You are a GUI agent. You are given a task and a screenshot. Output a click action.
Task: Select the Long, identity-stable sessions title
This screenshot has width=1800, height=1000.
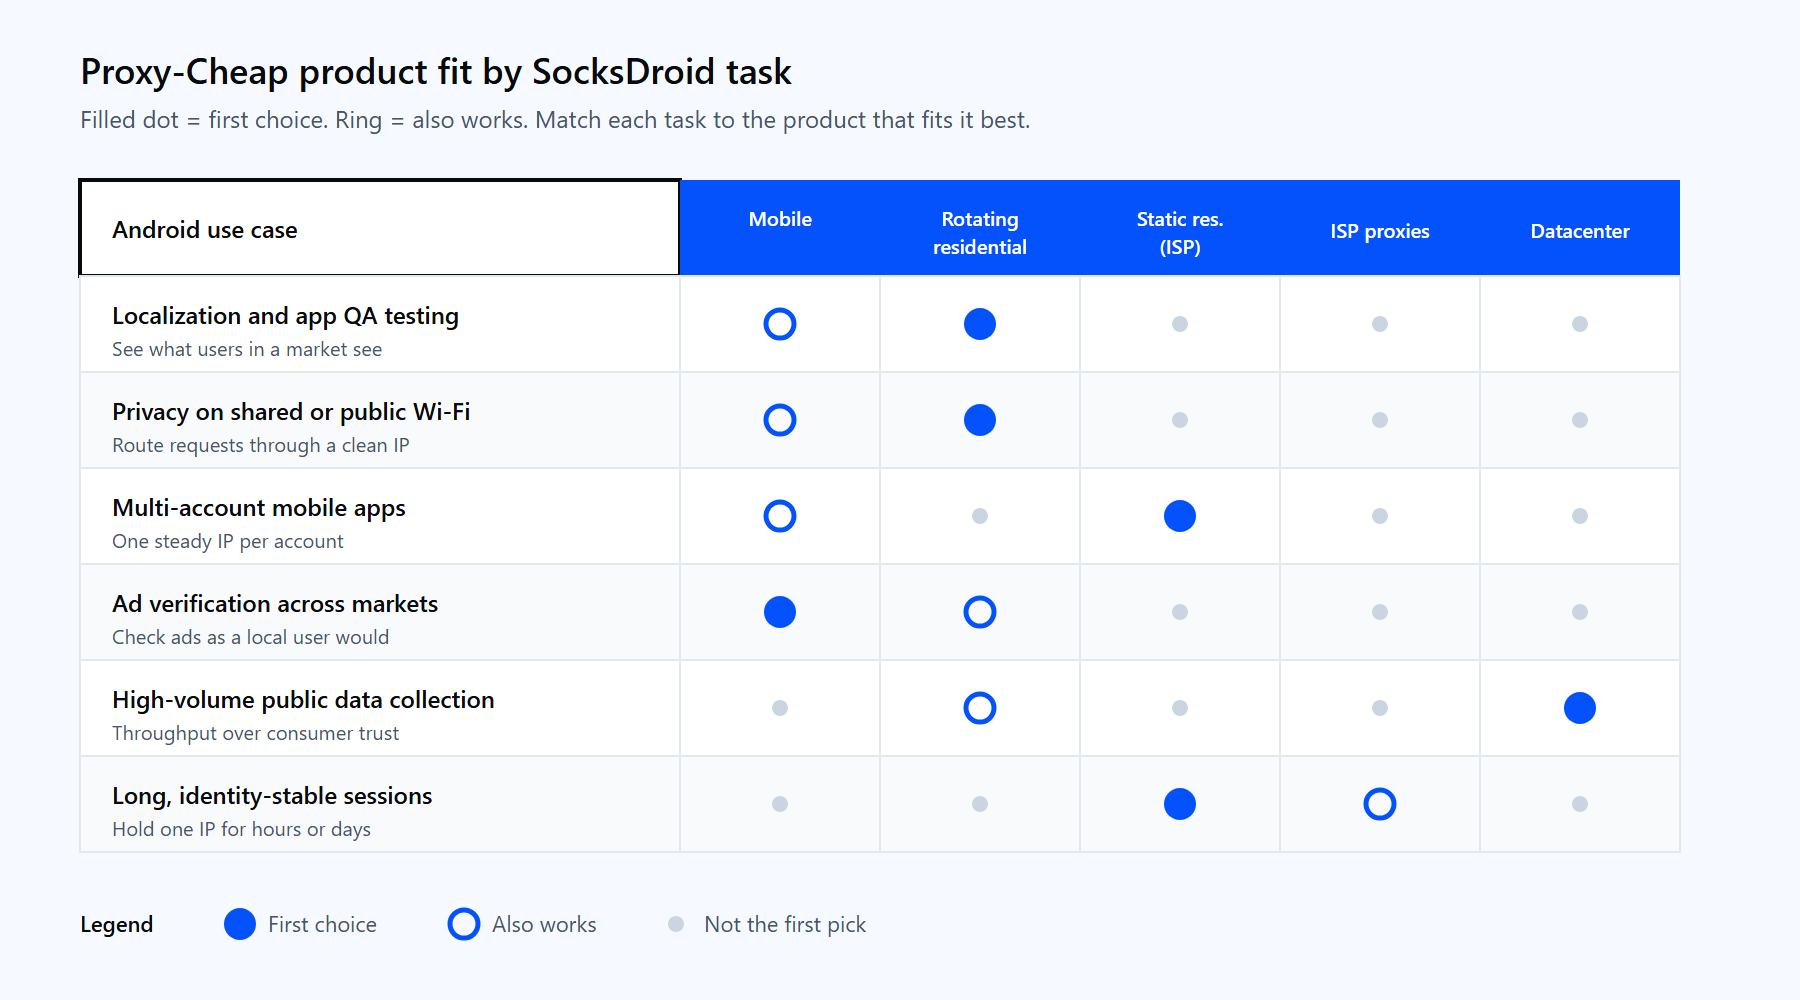pyautogui.click(x=272, y=796)
